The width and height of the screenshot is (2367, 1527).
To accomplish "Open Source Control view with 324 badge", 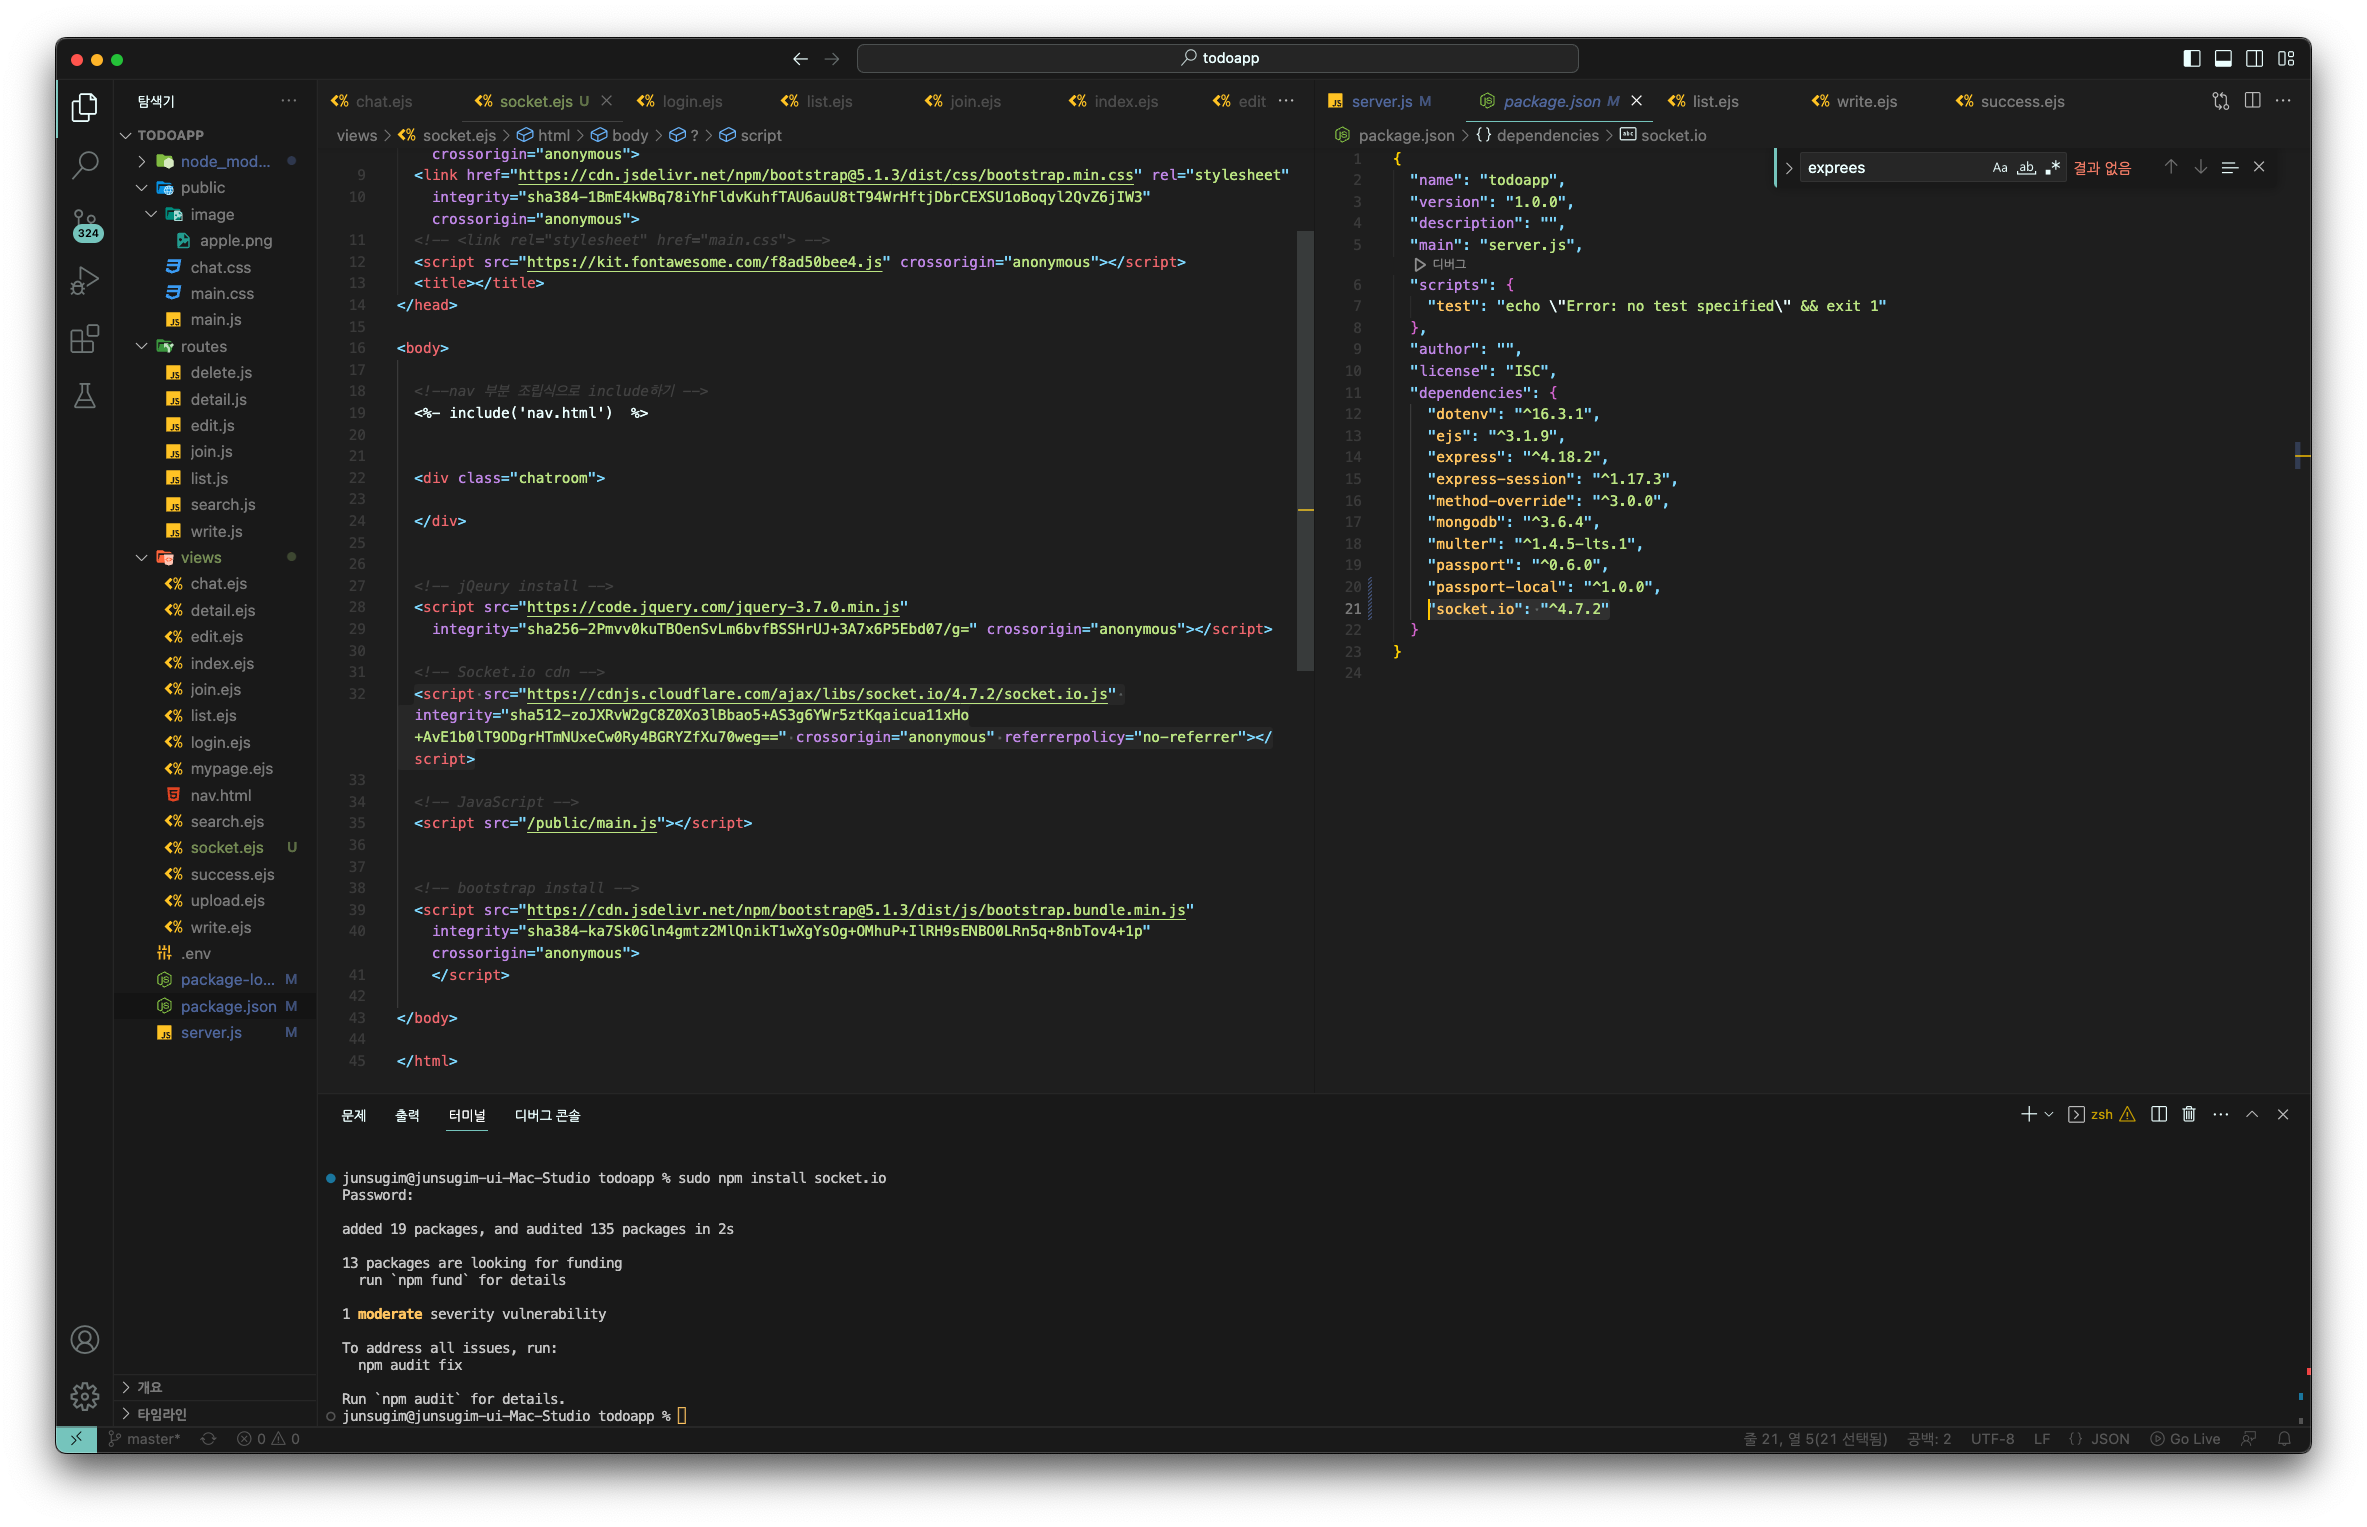I will [85, 223].
